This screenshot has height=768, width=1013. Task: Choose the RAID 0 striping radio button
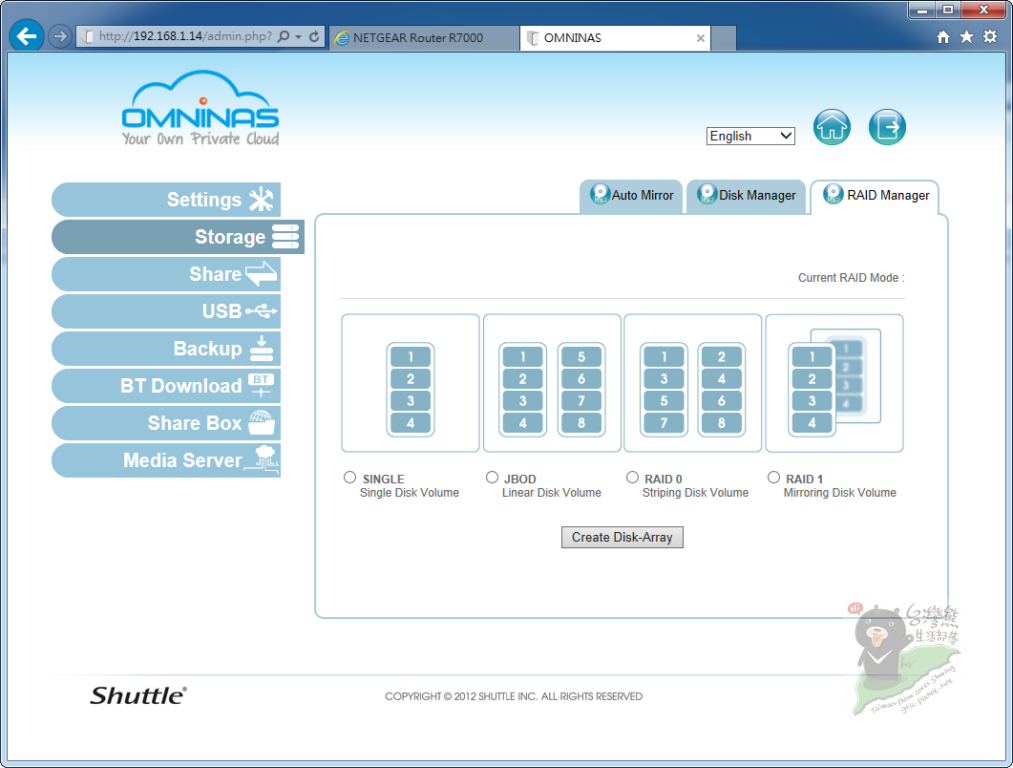[x=632, y=477]
